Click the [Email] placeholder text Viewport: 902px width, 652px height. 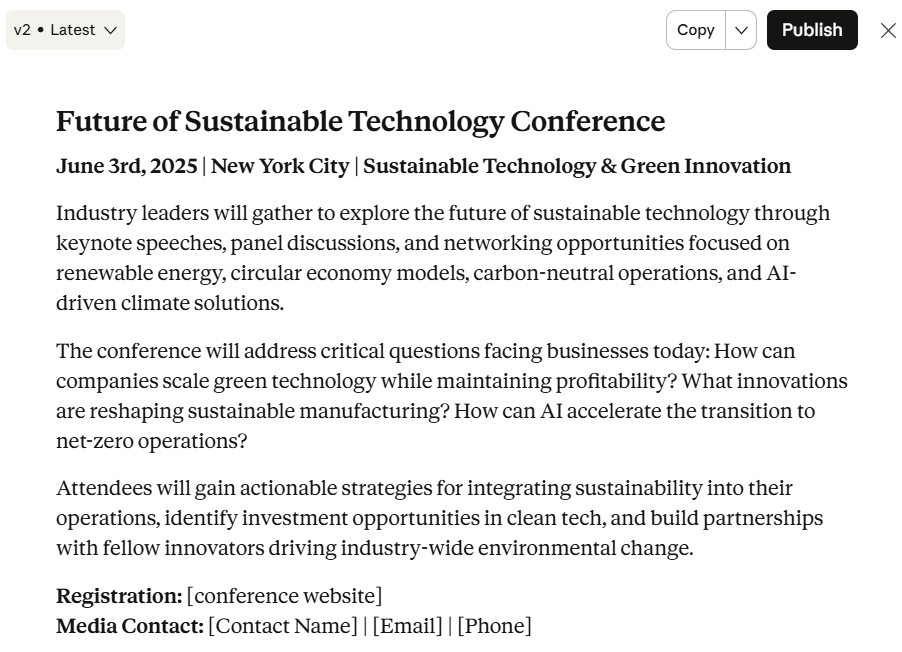[407, 626]
